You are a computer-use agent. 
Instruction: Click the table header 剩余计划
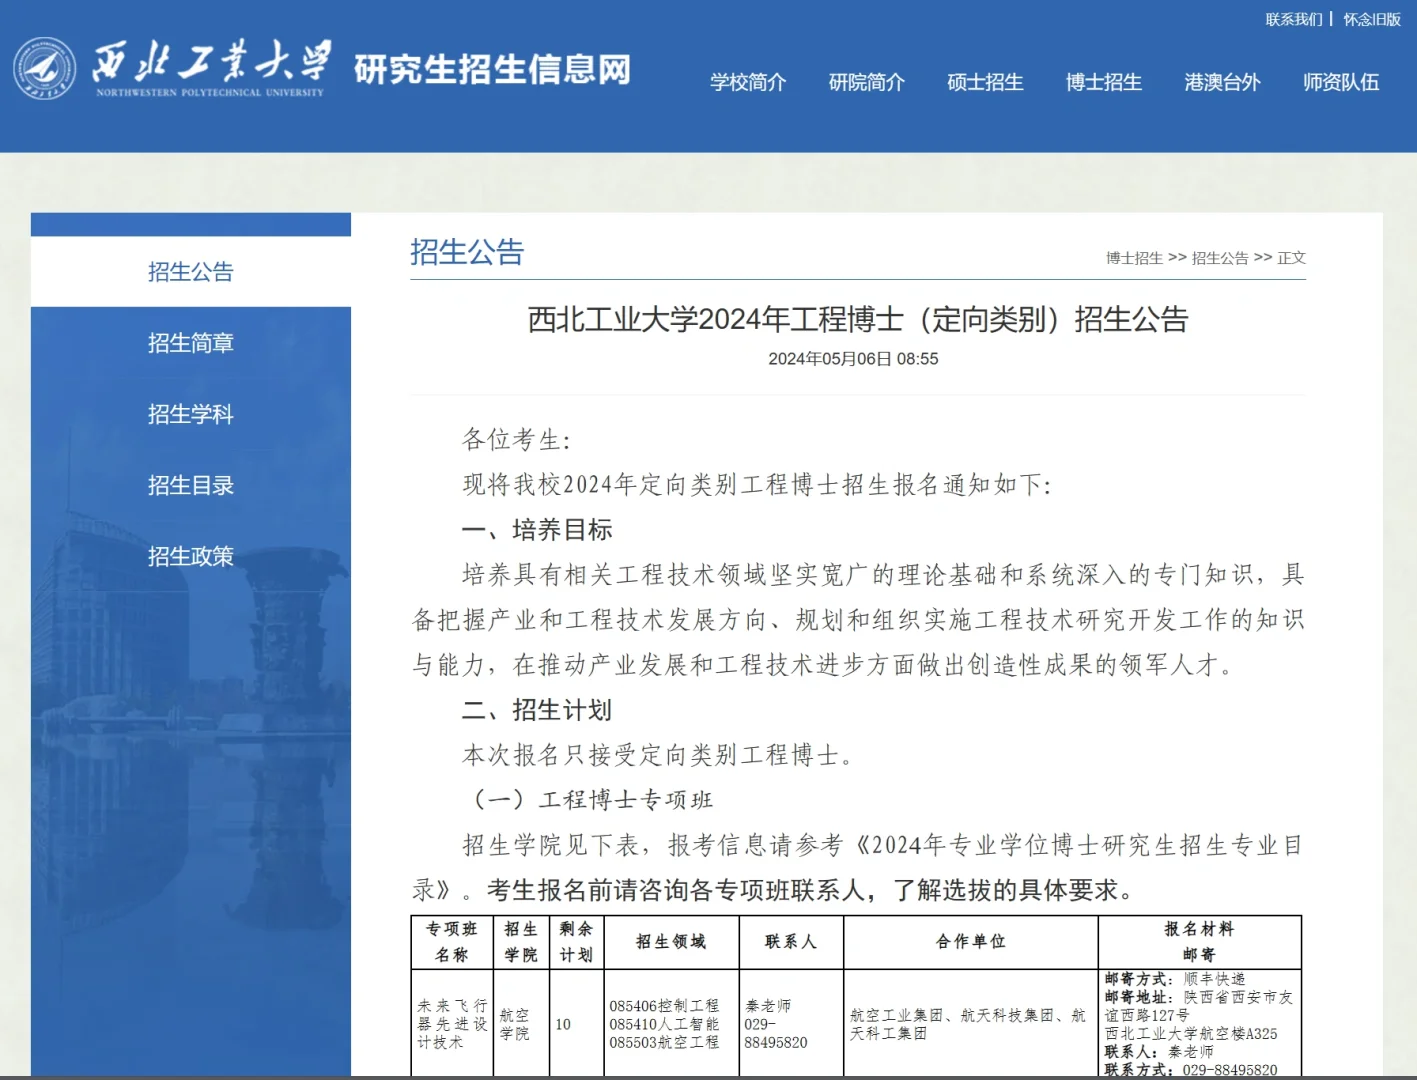[x=576, y=942]
